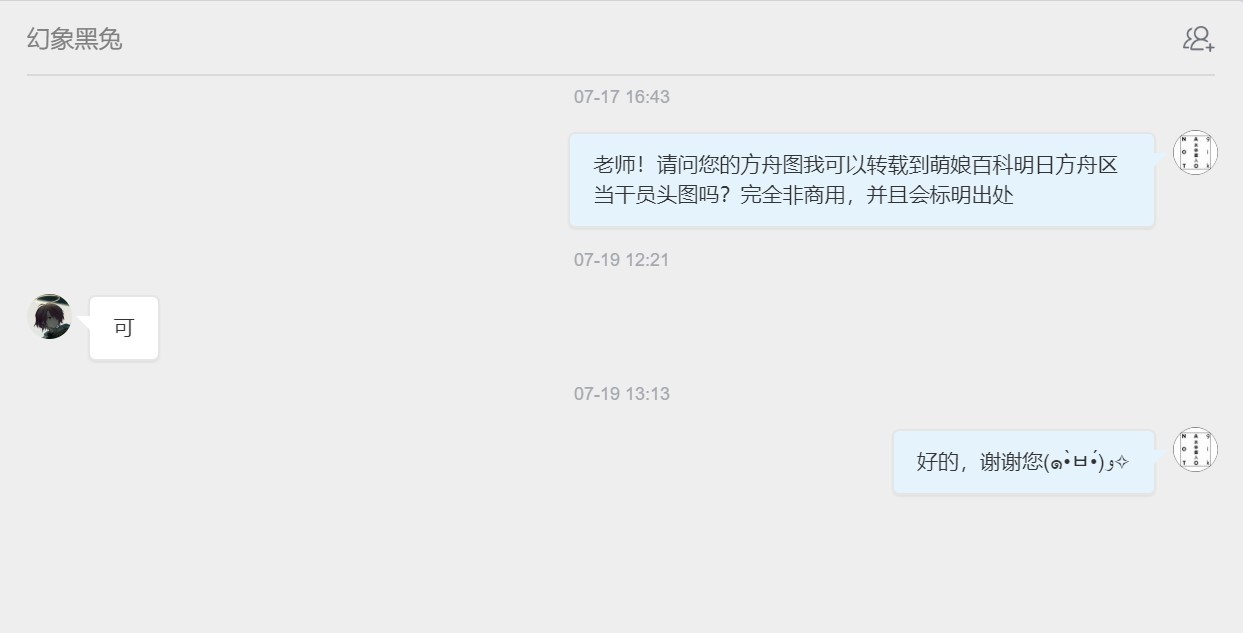Click the sender avatar beside the 老师 message
This screenshot has width=1243, height=633.
[1195, 152]
